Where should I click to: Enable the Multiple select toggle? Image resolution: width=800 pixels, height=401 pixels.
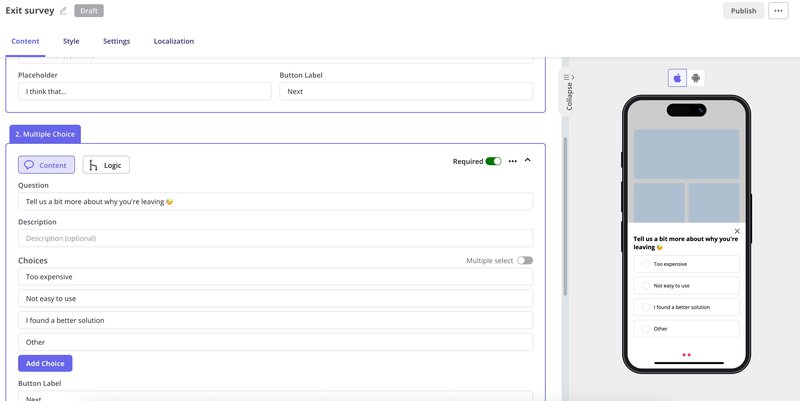pos(525,261)
